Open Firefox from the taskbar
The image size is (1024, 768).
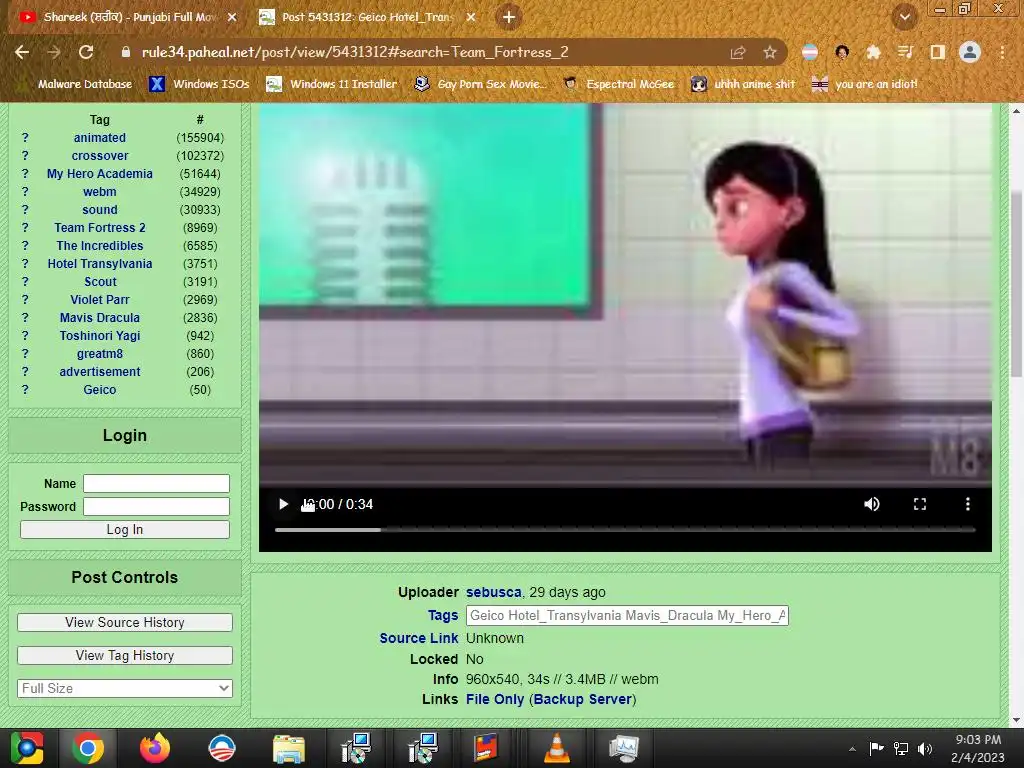[x=155, y=748]
